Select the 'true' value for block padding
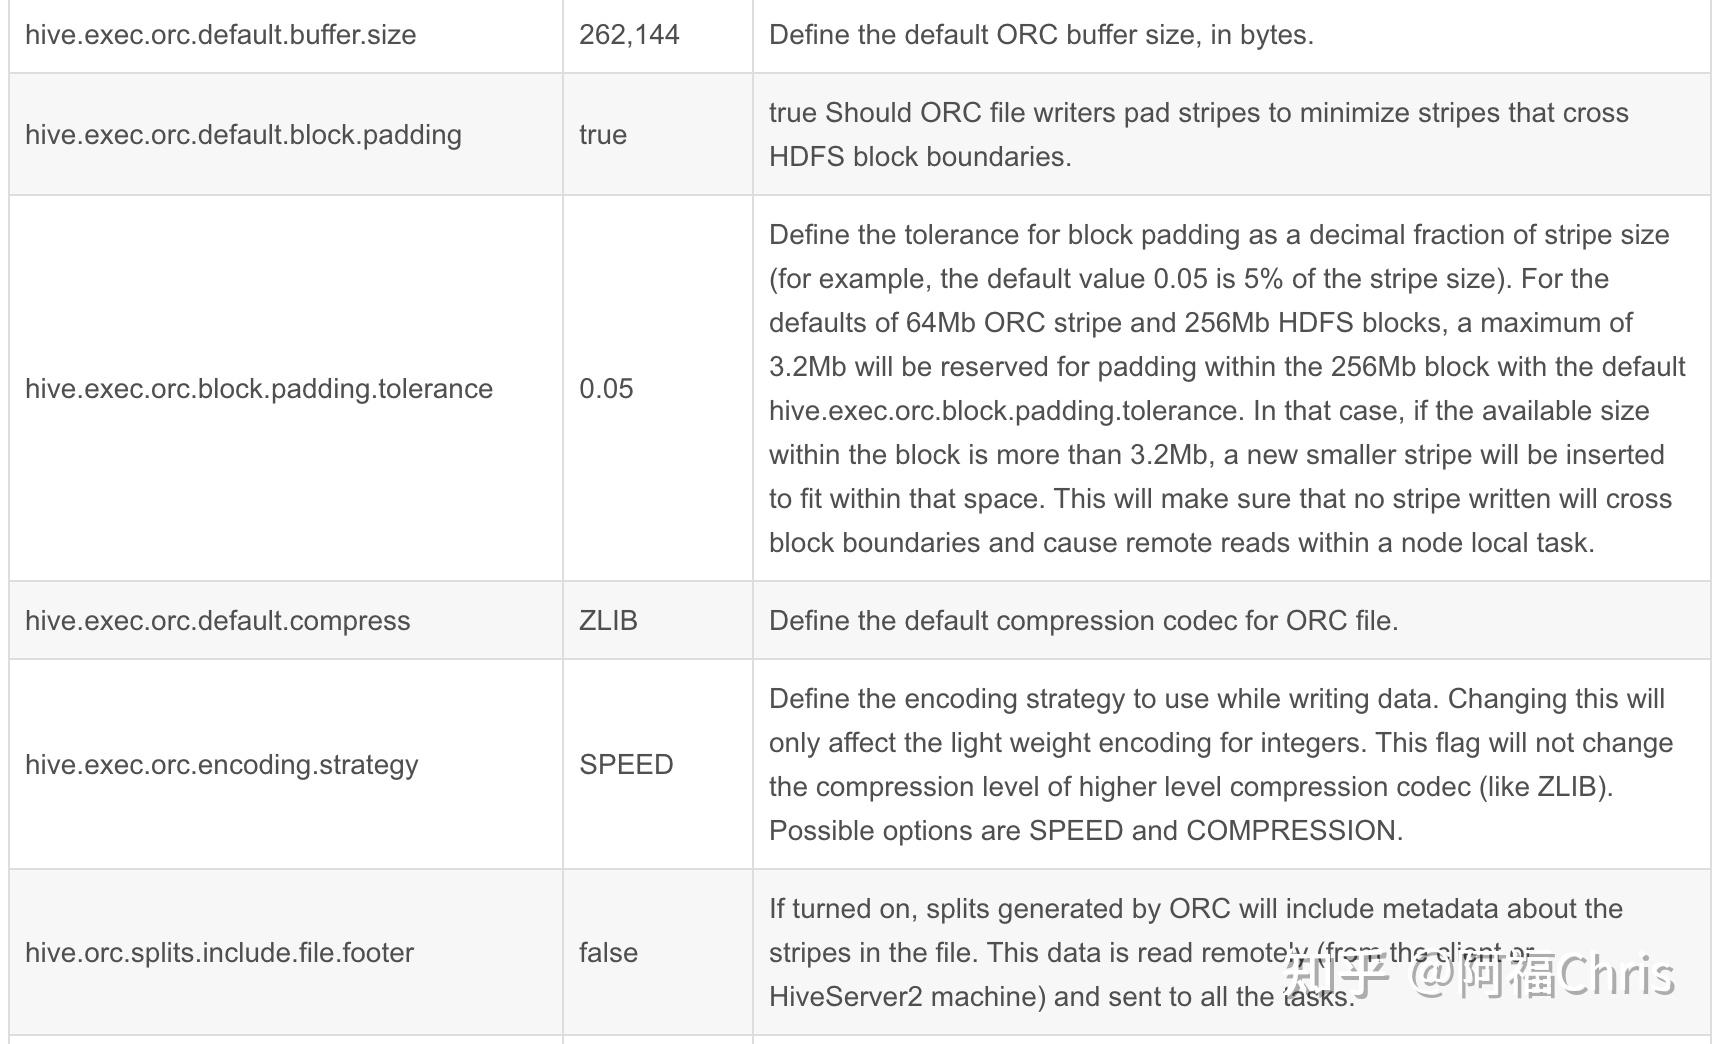This screenshot has width=1718, height=1044. 603,135
